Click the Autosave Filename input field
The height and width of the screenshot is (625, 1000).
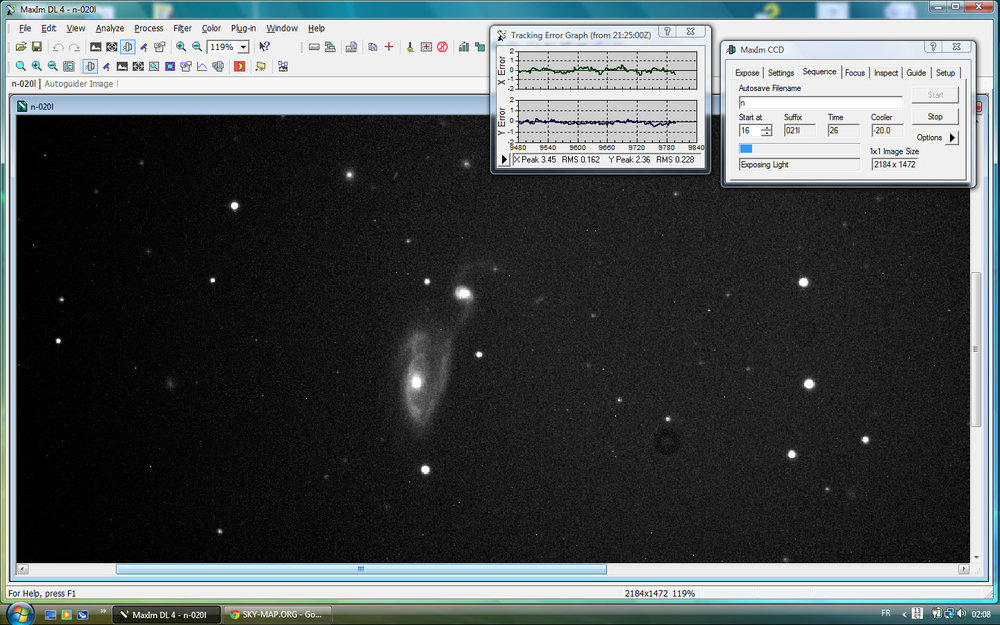pyautogui.click(x=820, y=103)
